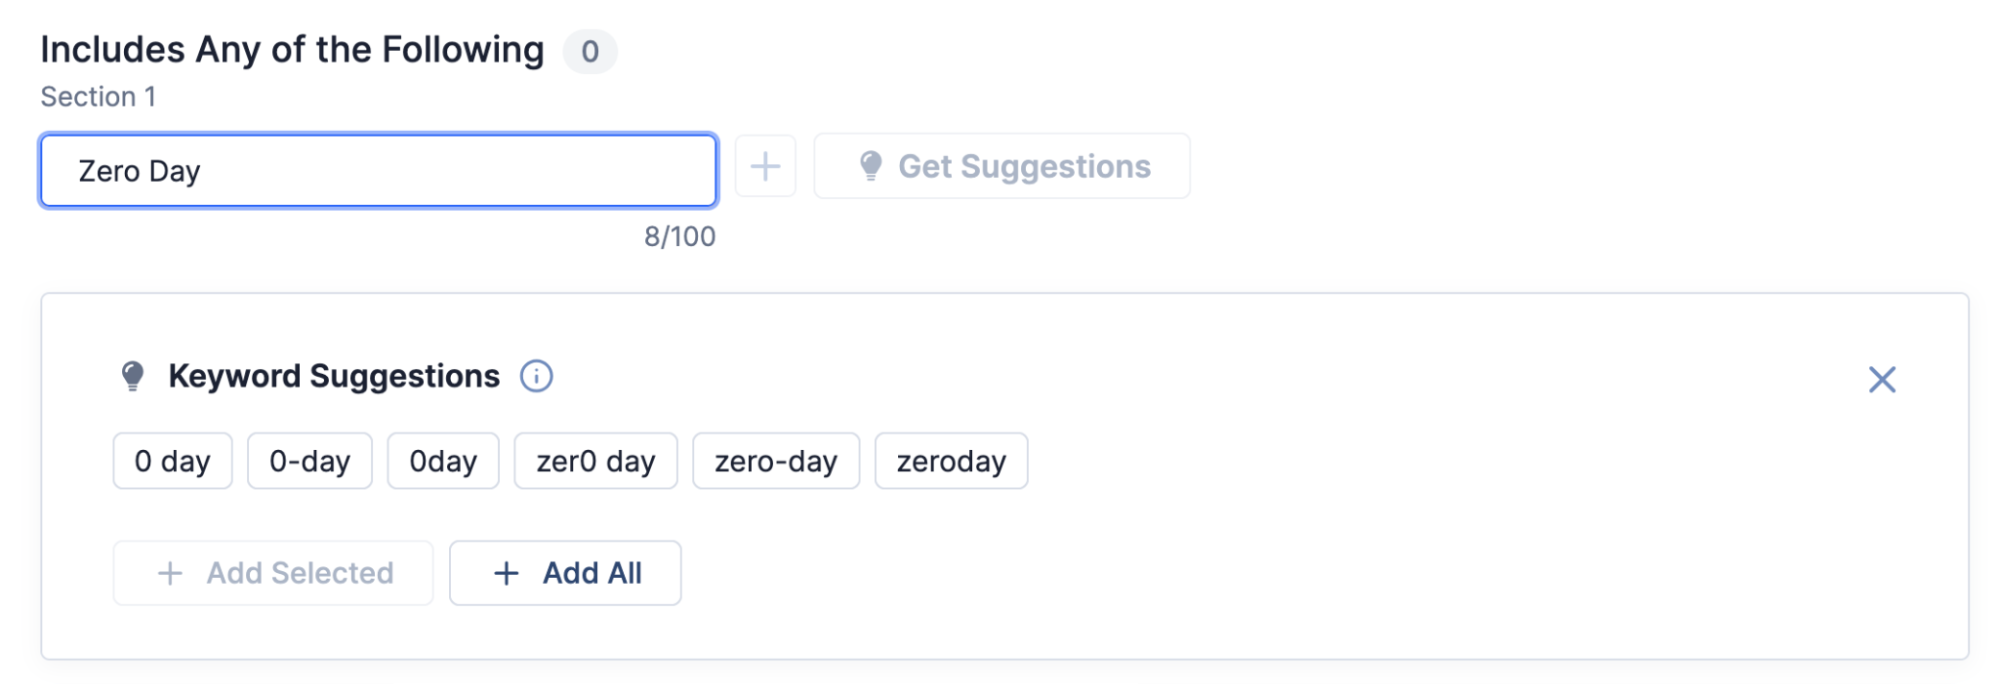The image size is (1999, 685).
Task: Select the "0 day" suggestion chip
Action: tap(172, 461)
